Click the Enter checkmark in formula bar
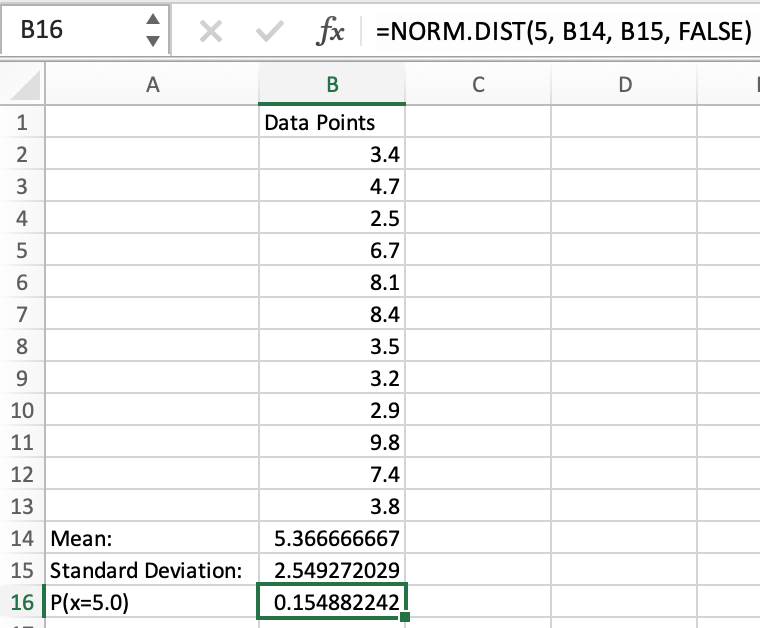 tap(267, 32)
